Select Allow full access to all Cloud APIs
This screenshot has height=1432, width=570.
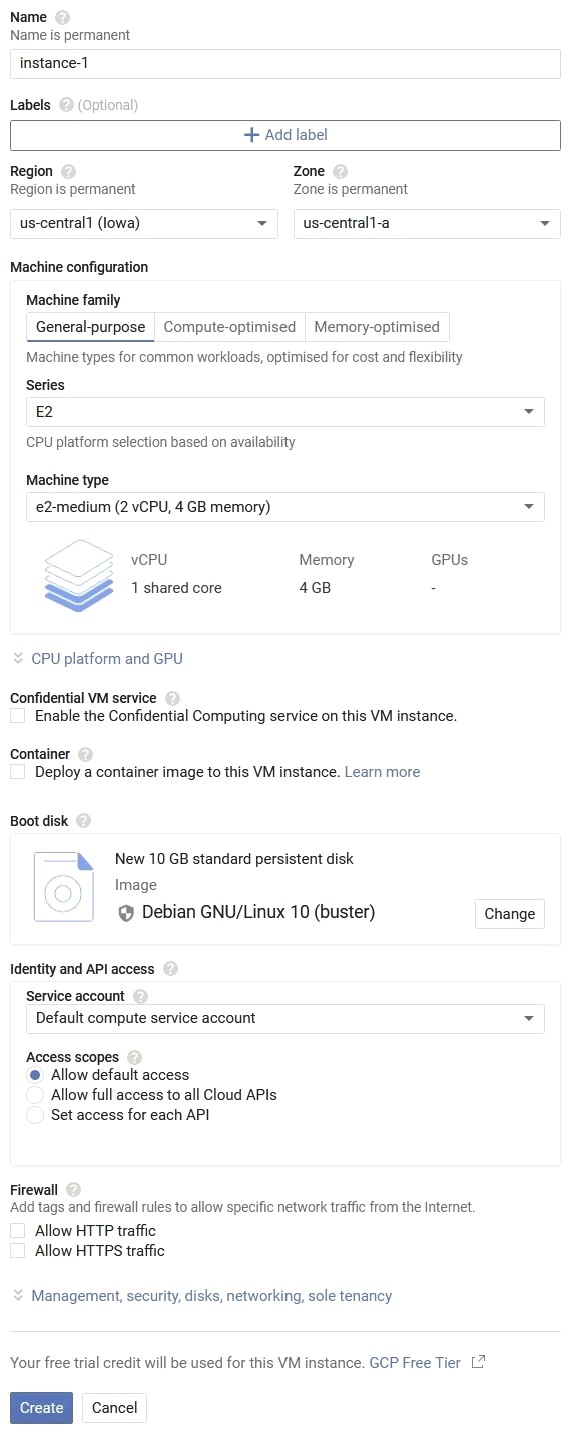coord(35,1095)
